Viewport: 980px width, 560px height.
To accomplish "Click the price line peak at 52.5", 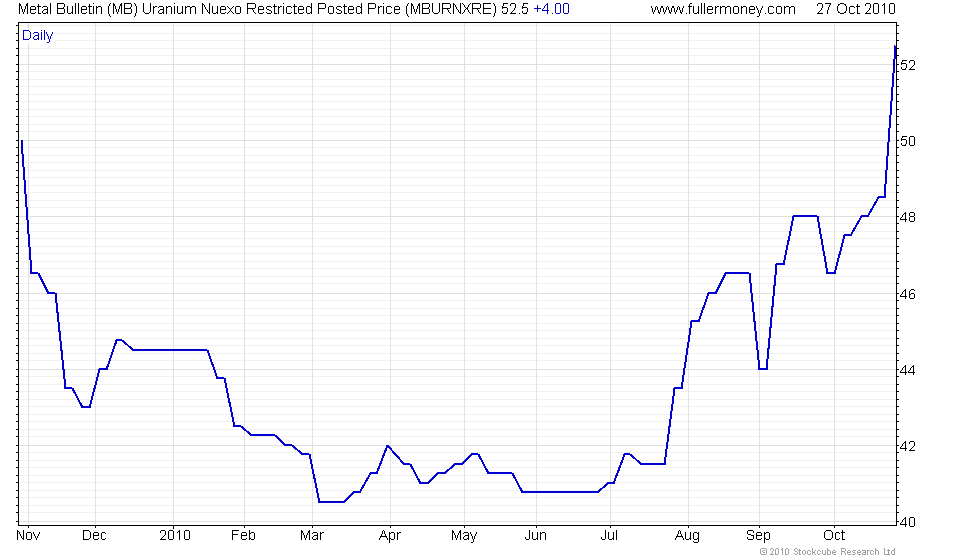I will 895,47.
